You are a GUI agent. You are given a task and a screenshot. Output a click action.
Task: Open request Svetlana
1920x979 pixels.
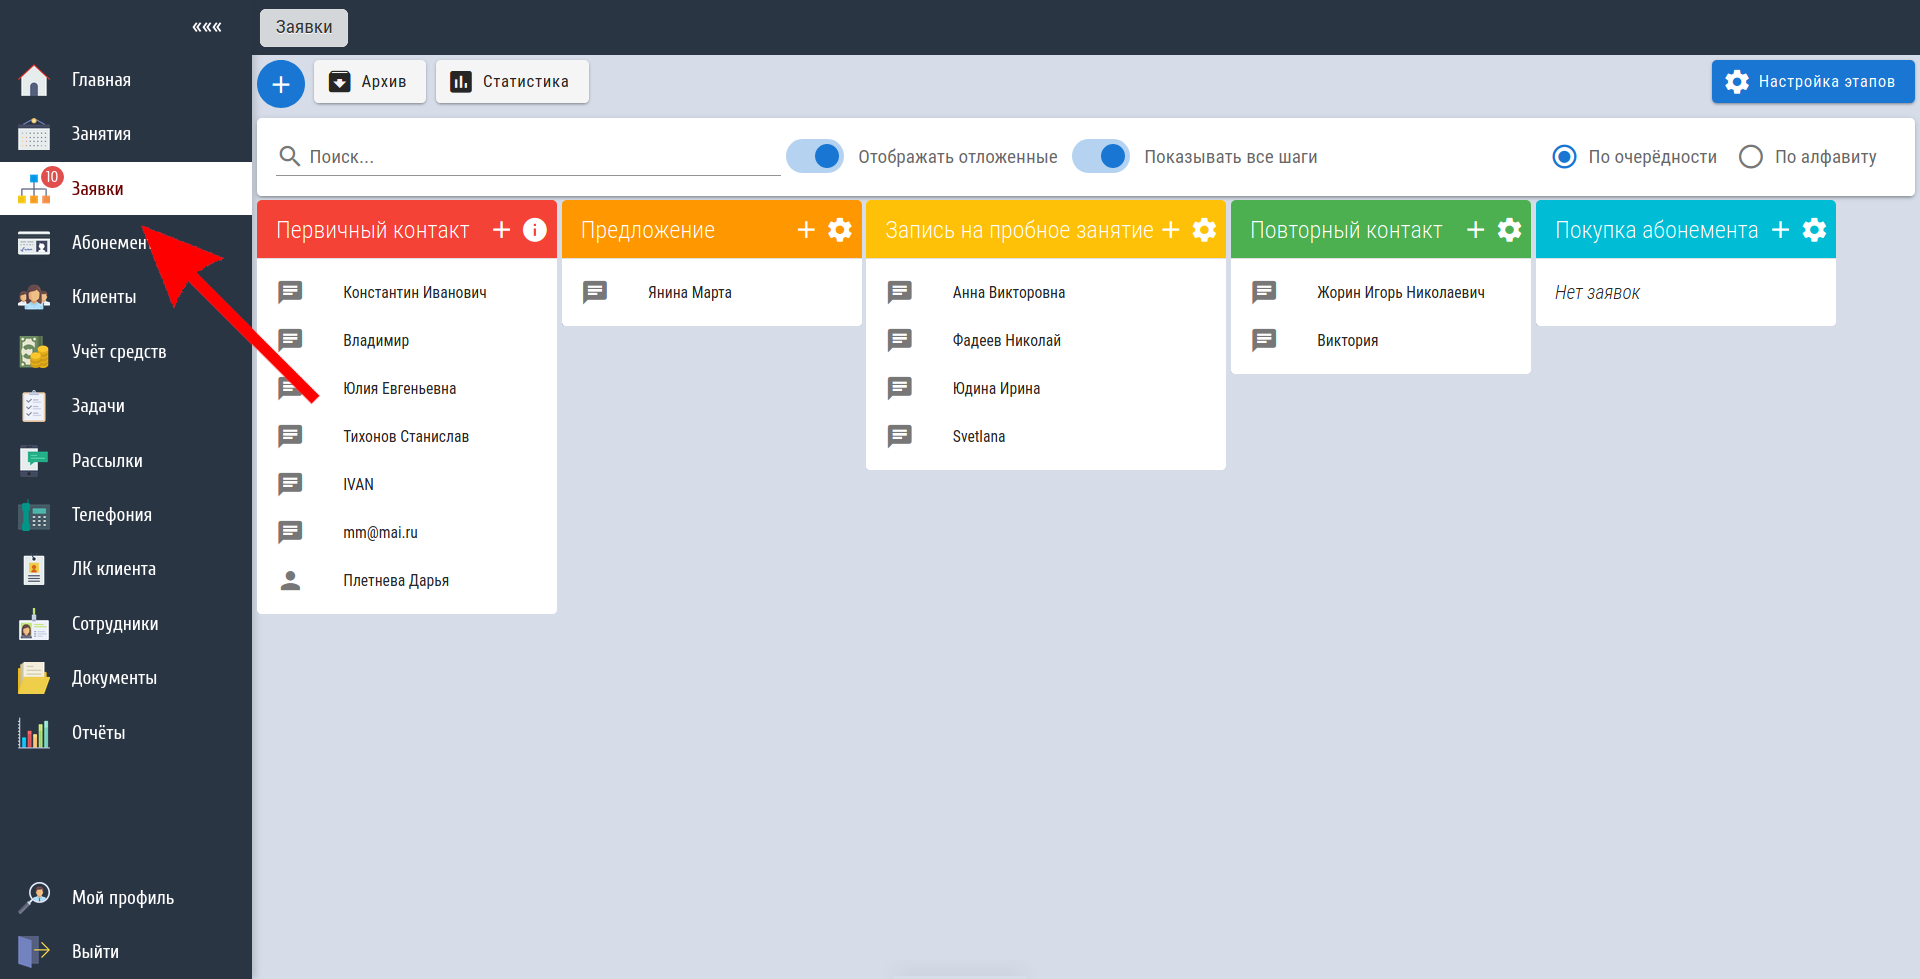coord(979,436)
